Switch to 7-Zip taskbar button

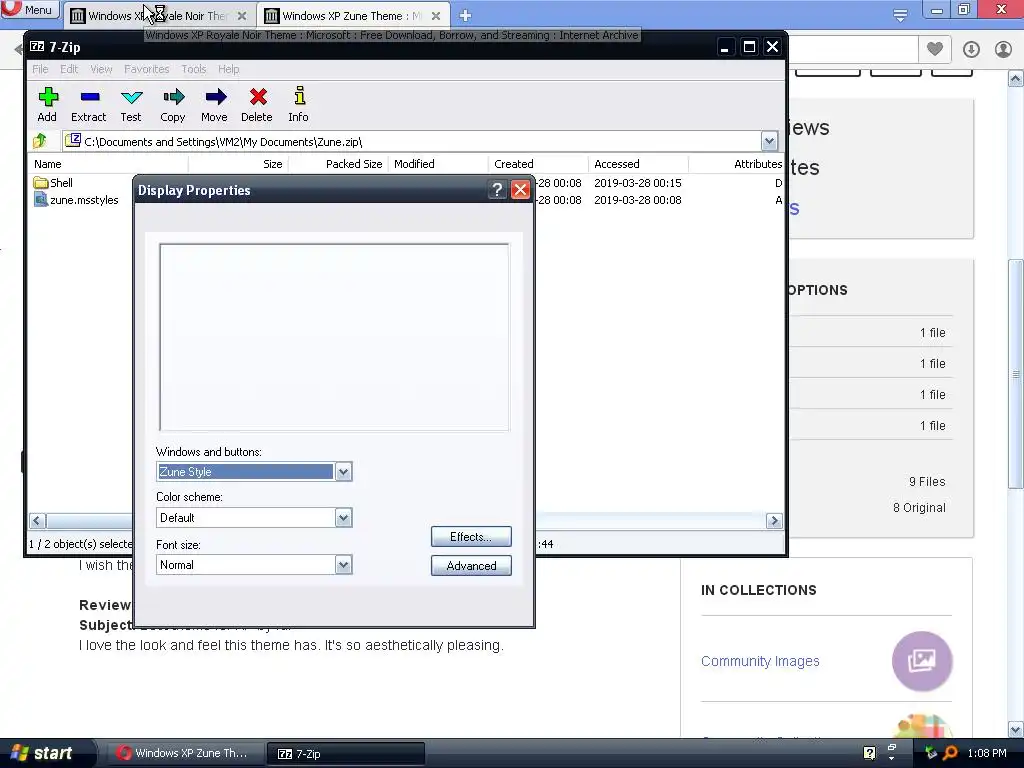pos(346,754)
